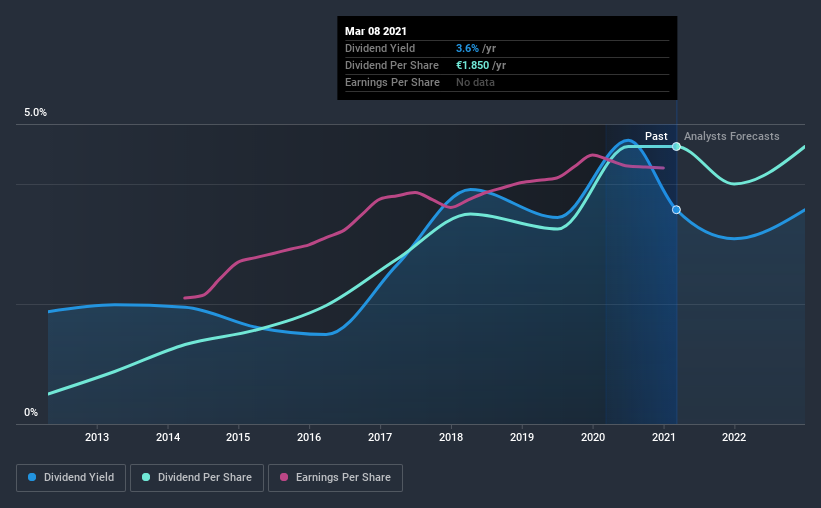Screen dimensions: 821x508
Task: Click the 2018 x-axis year label
Action: 451,437
